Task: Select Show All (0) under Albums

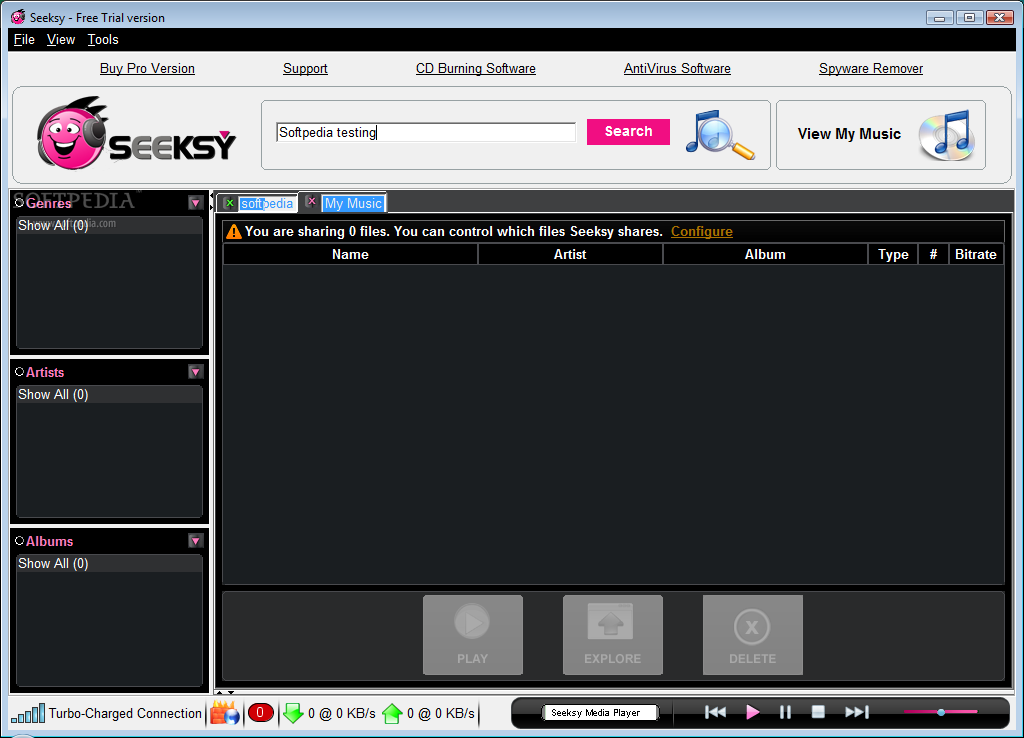Action: (109, 564)
